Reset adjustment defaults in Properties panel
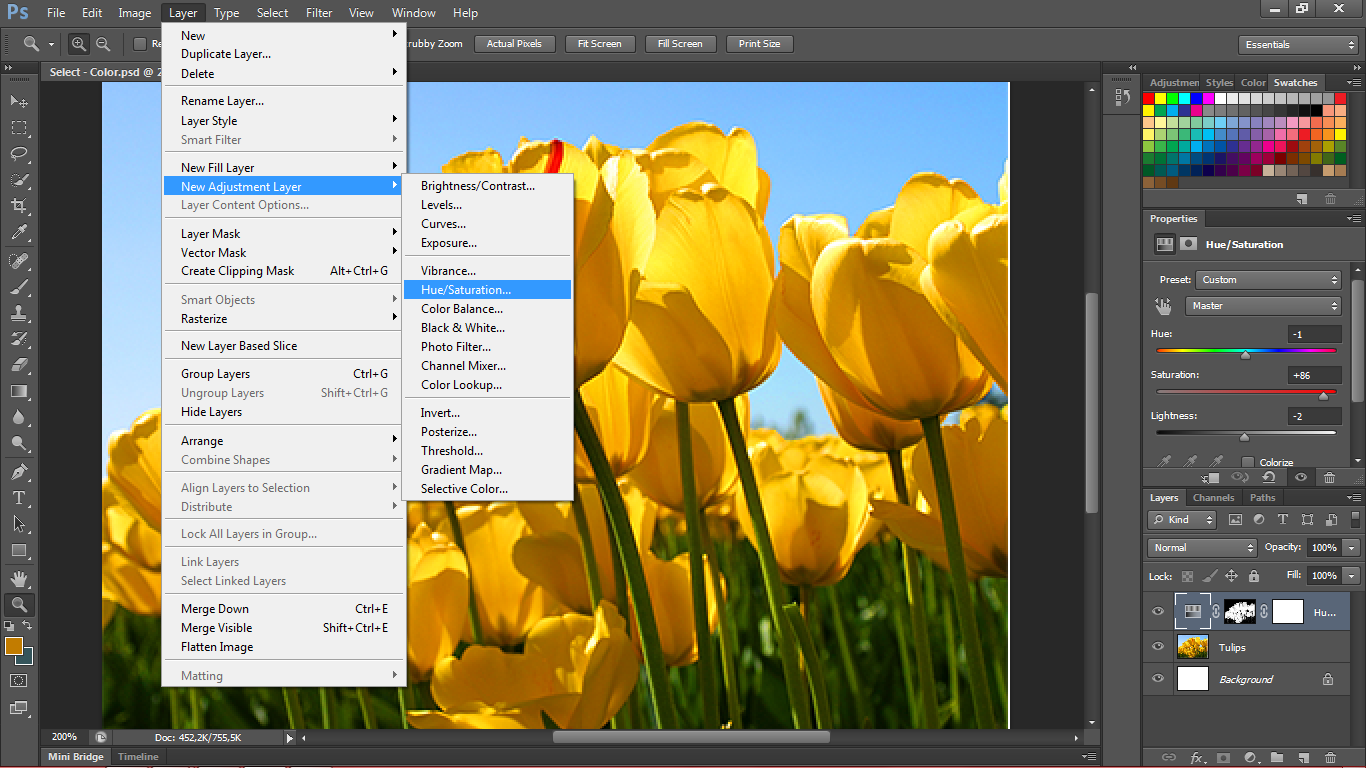 1268,478
